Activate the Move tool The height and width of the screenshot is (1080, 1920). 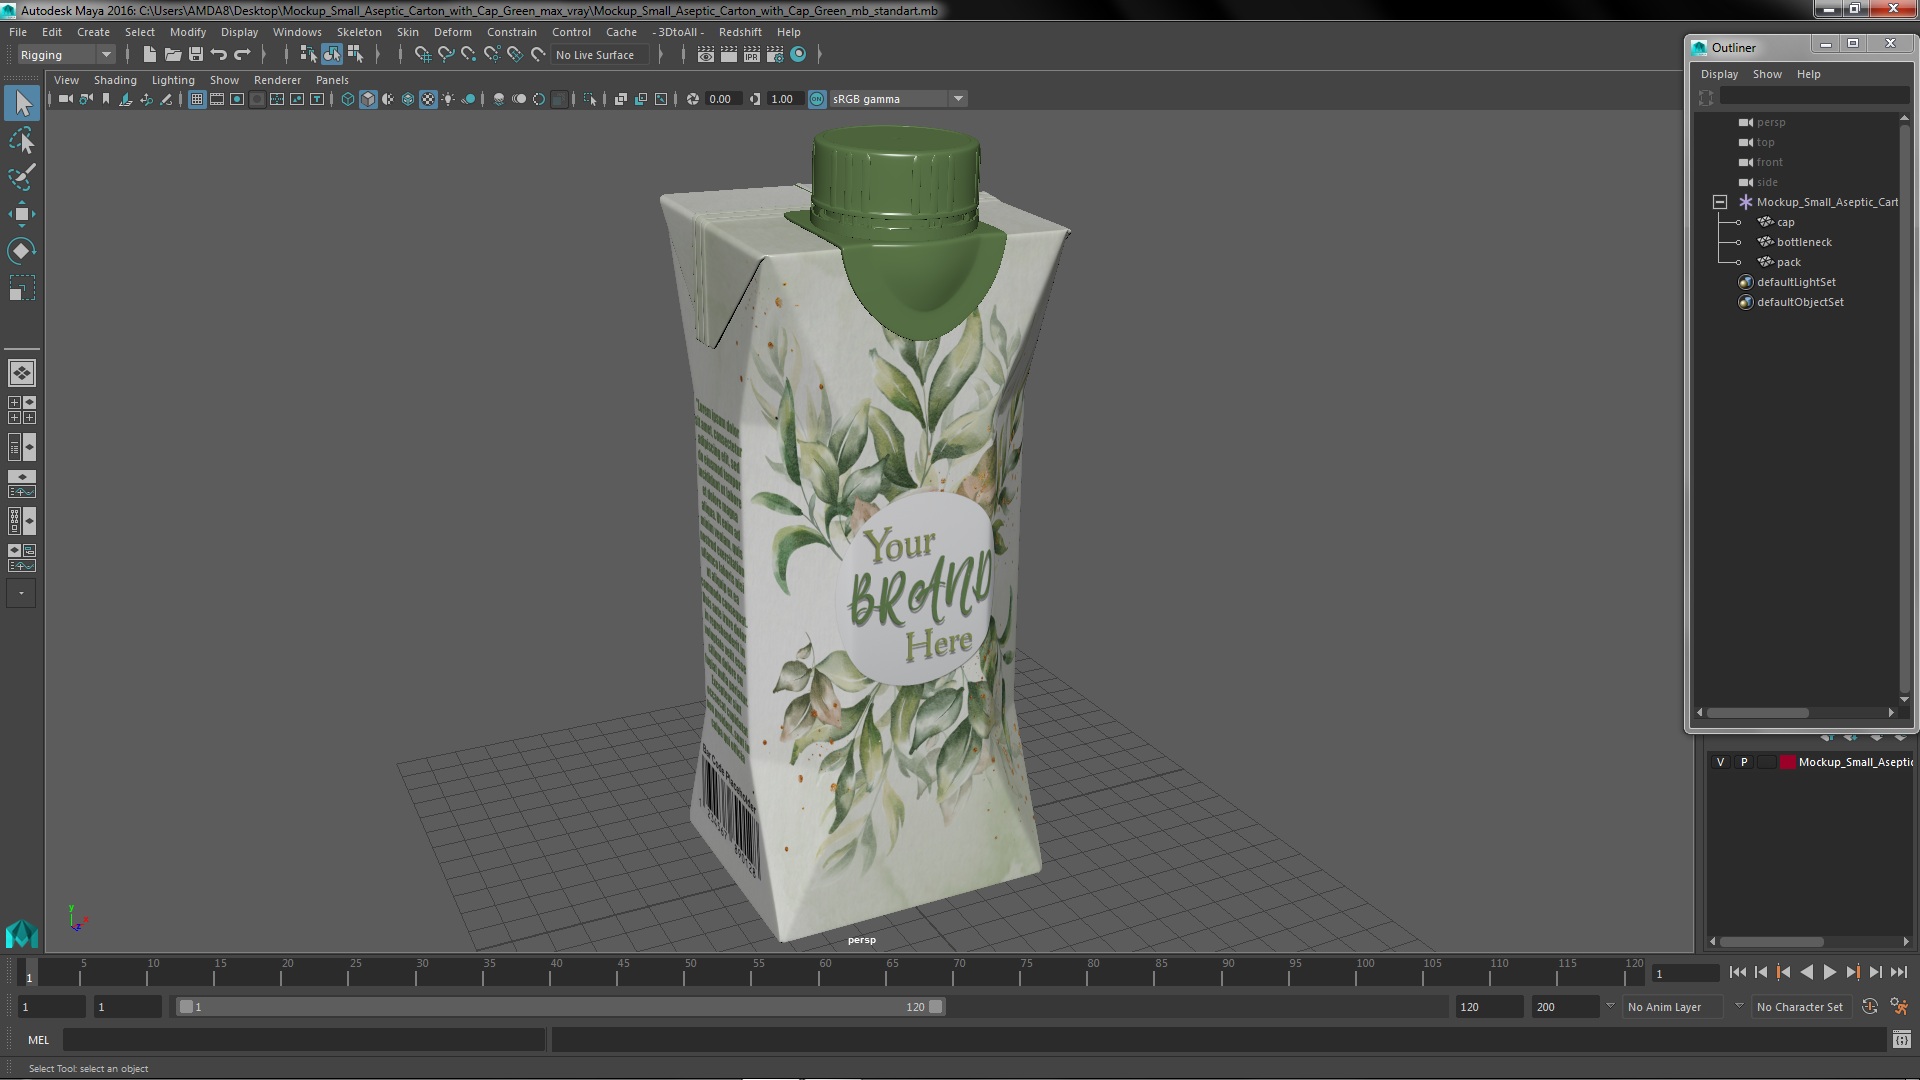(x=22, y=214)
